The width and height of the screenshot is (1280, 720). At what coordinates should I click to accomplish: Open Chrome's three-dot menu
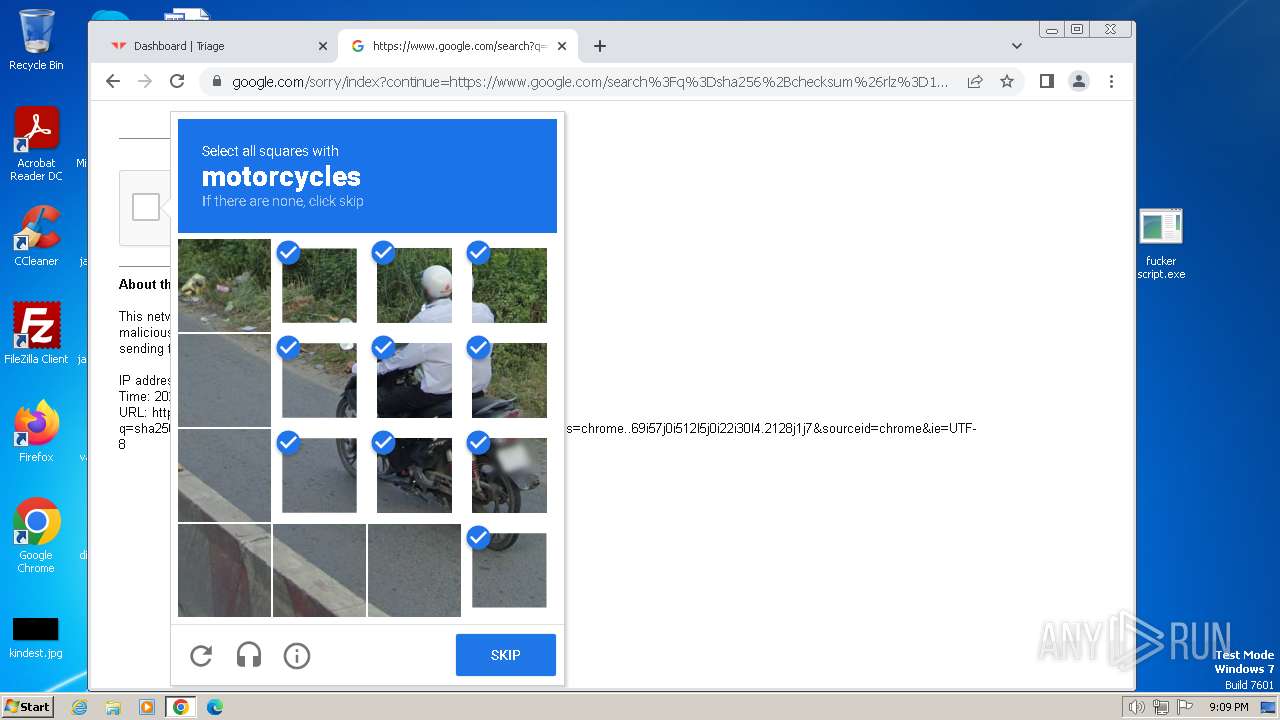point(1111,81)
